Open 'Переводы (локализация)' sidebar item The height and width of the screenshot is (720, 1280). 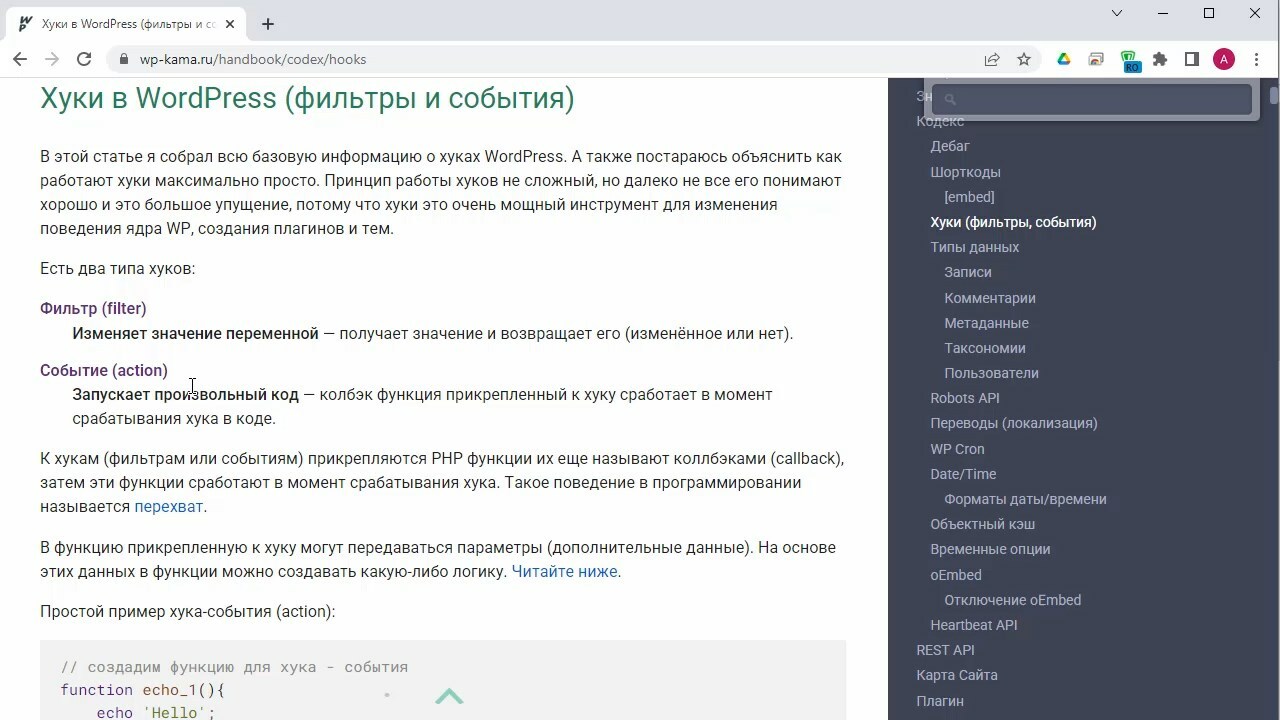click(x=1014, y=423)
